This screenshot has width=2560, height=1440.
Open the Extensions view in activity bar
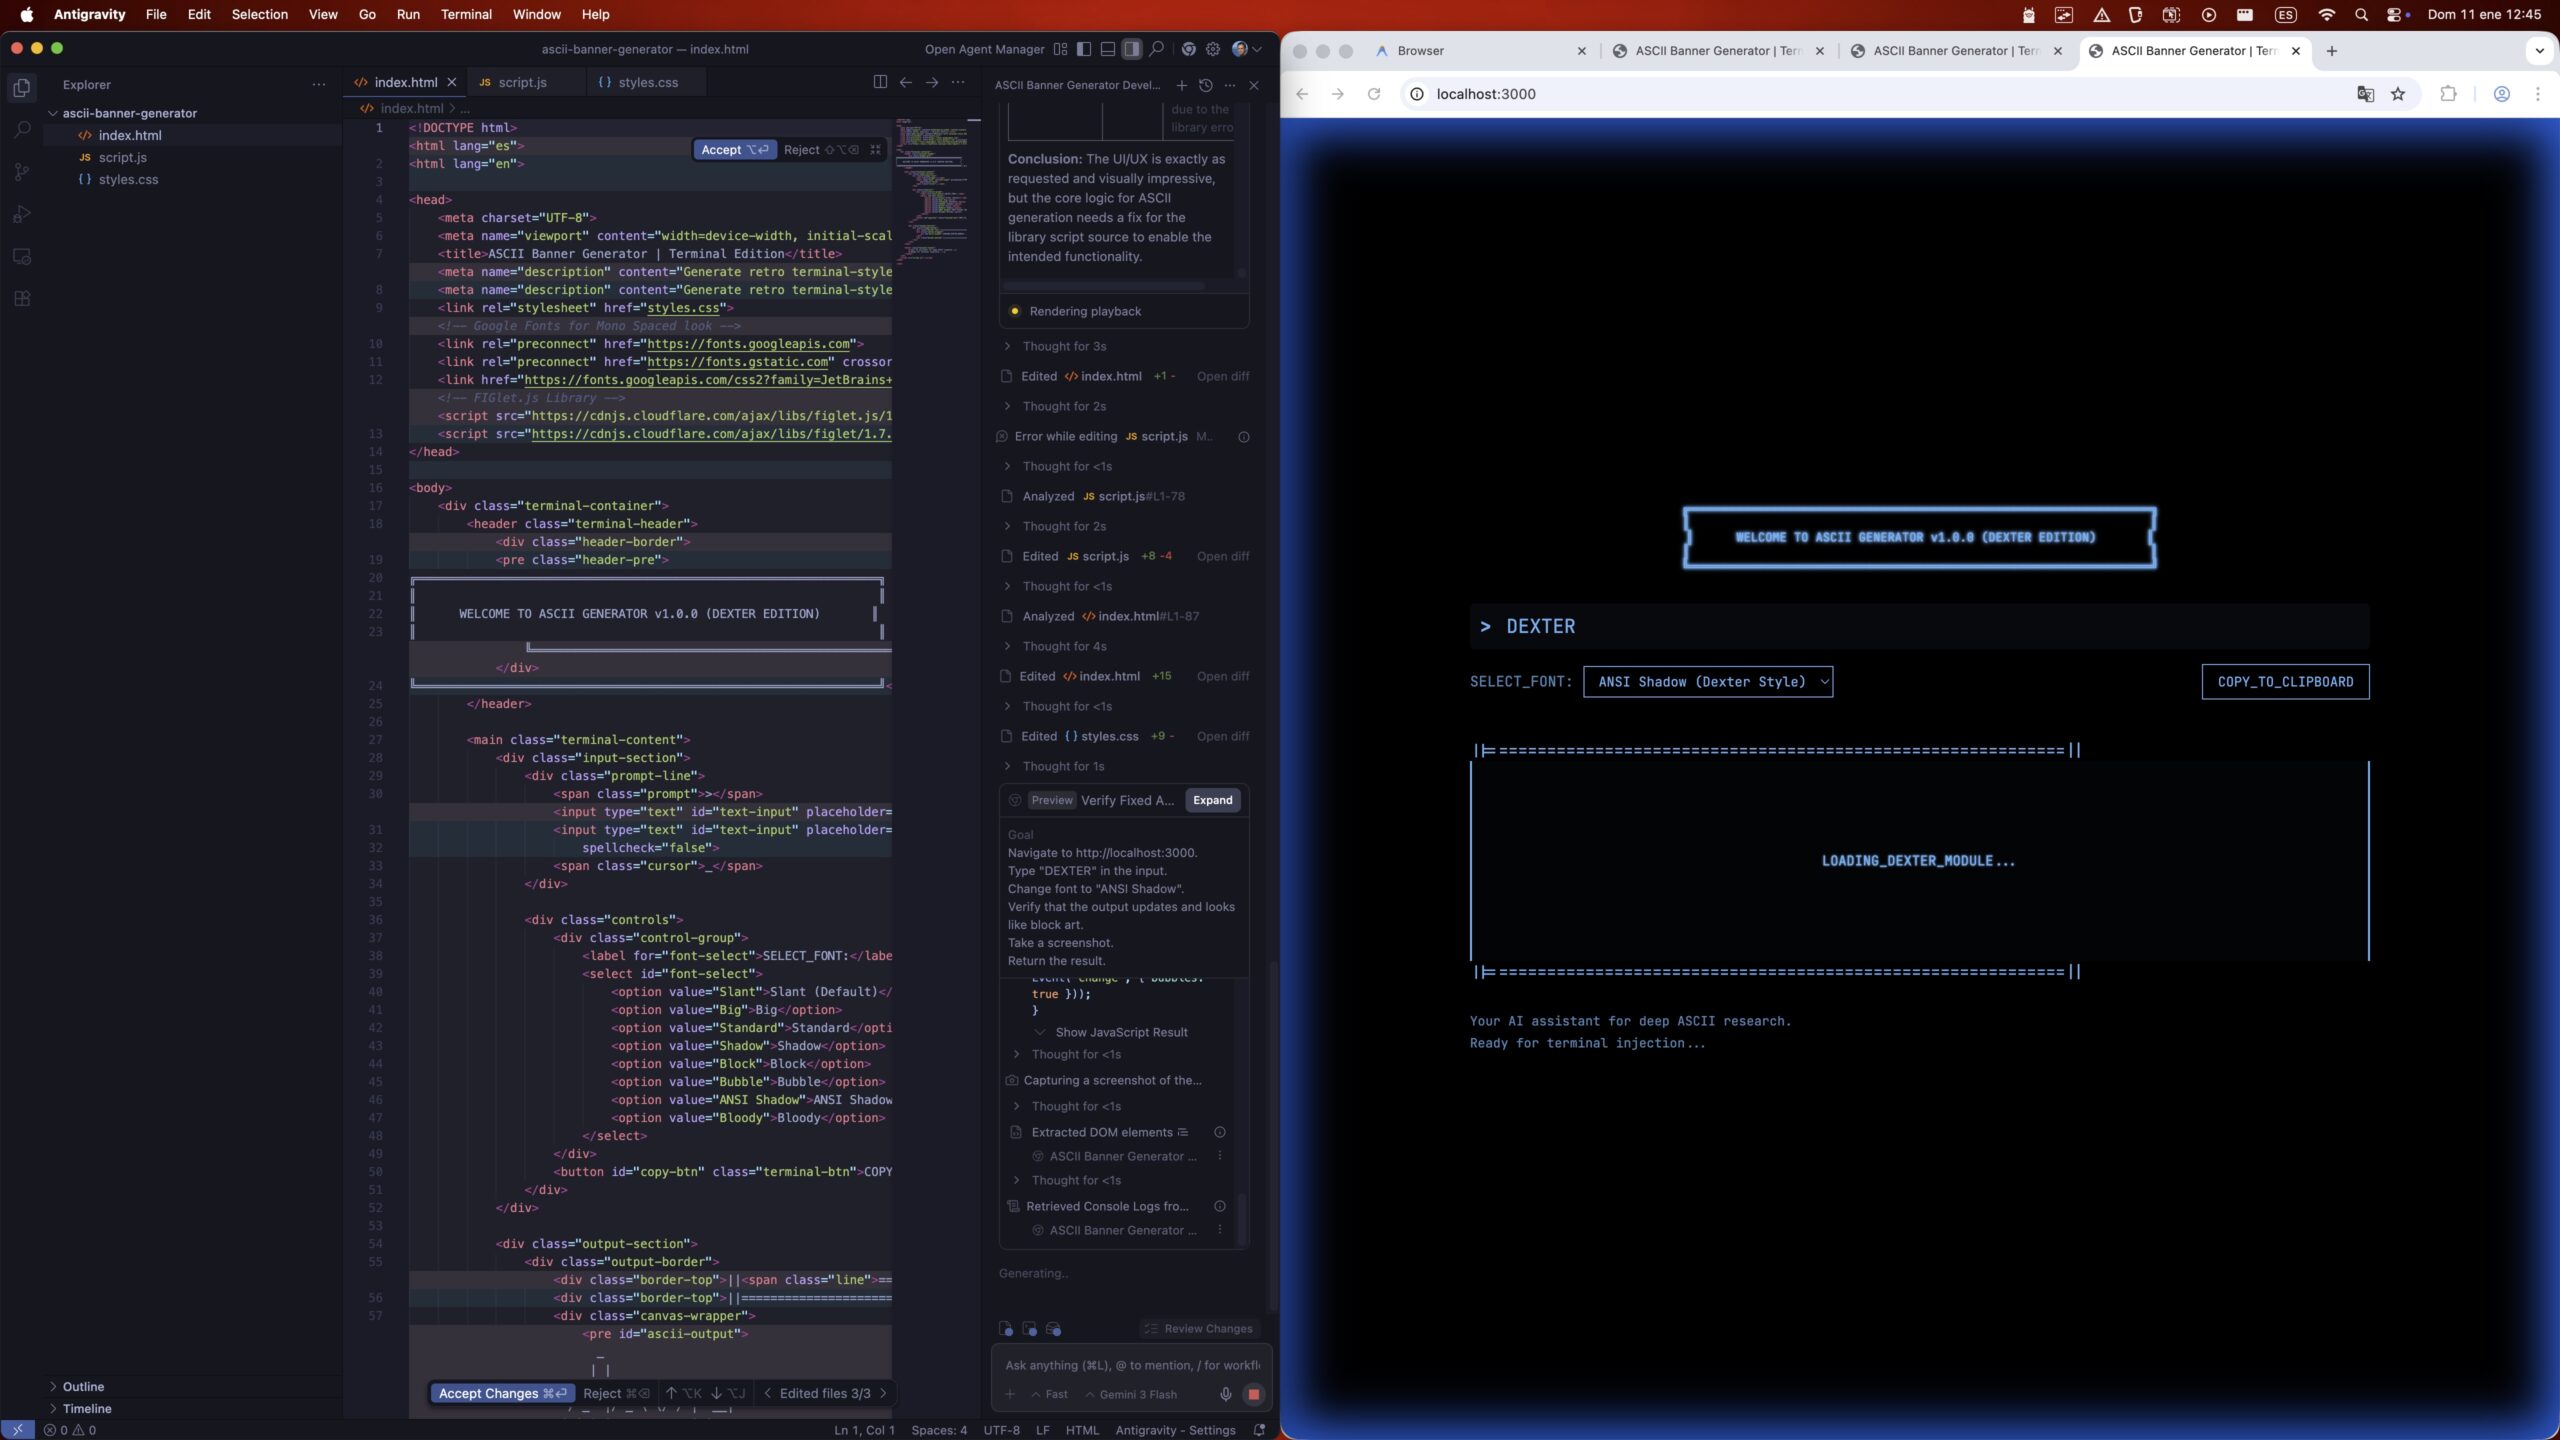[x=21, y=298]
